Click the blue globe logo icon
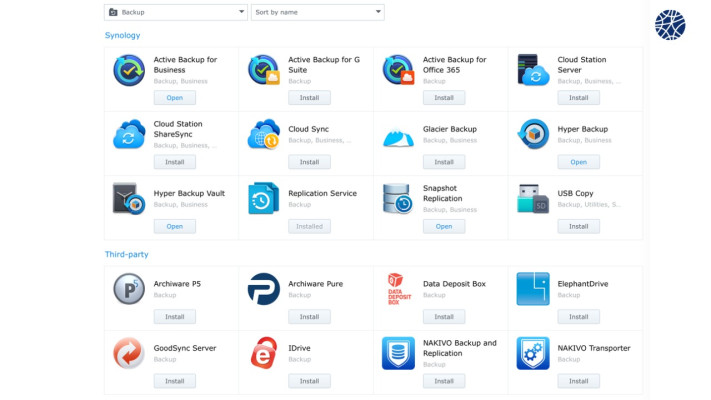The width and height of the screenshot is (711, 400). click(x=670, y=25)
